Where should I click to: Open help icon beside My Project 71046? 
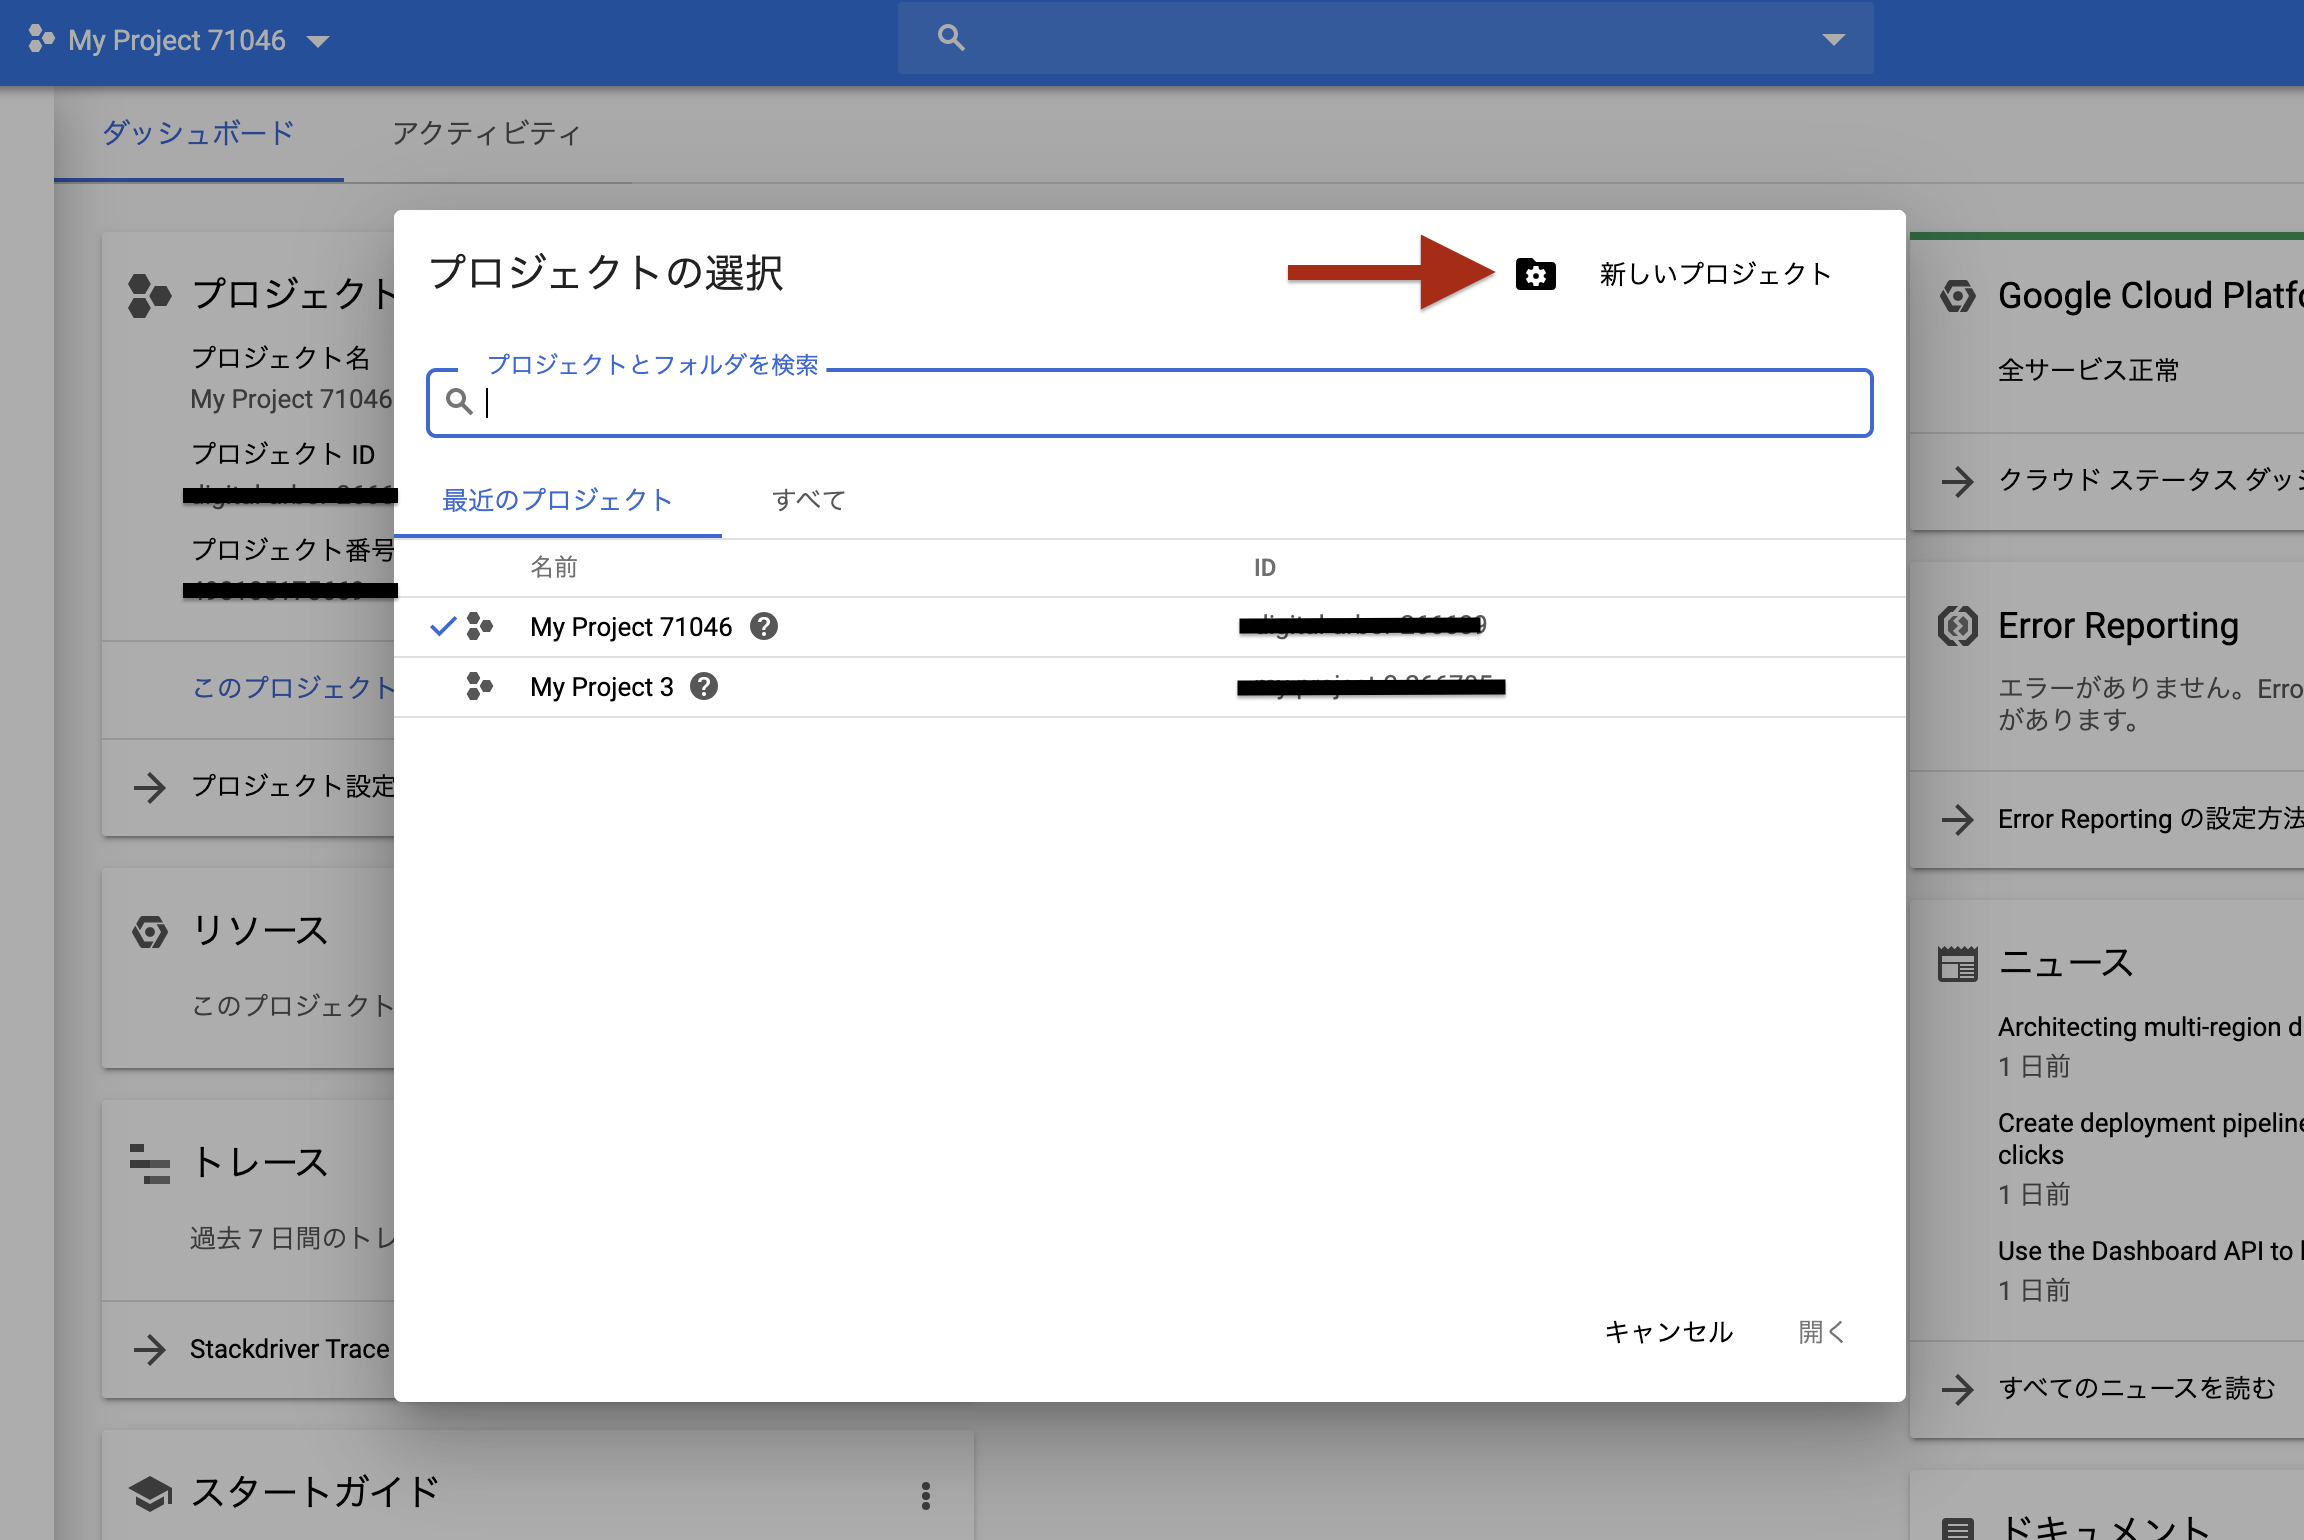(x=764, y=627)
